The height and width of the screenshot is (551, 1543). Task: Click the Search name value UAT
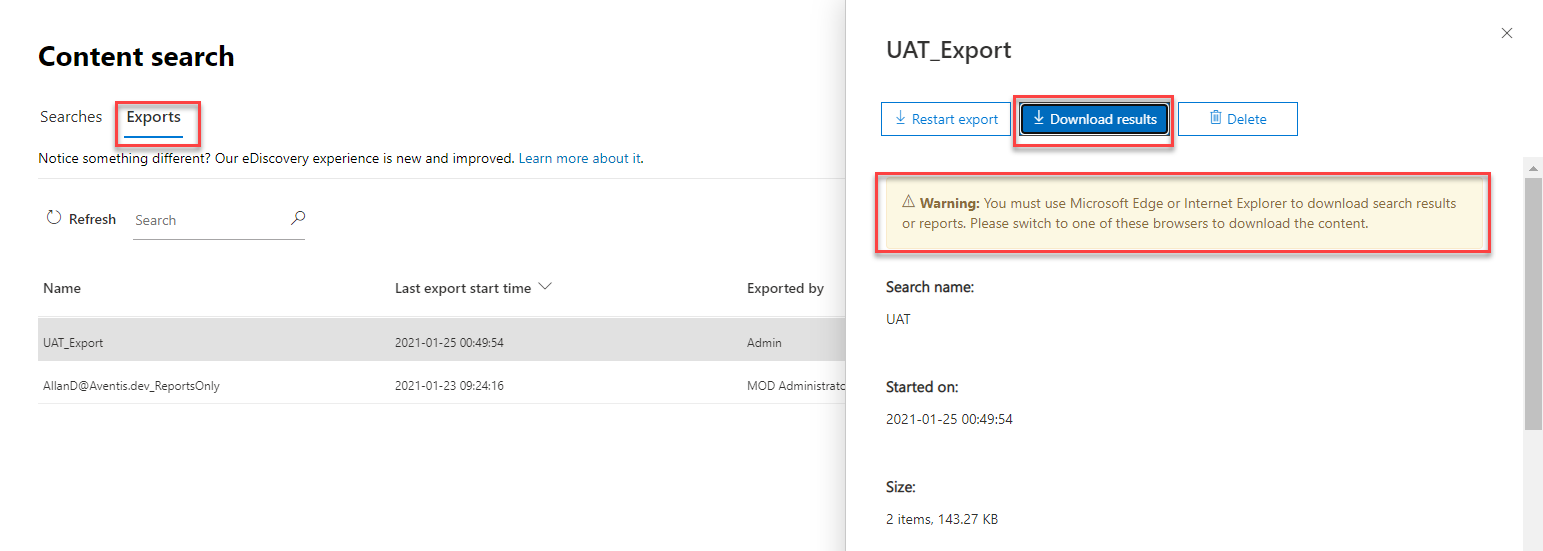pos(898,319)
